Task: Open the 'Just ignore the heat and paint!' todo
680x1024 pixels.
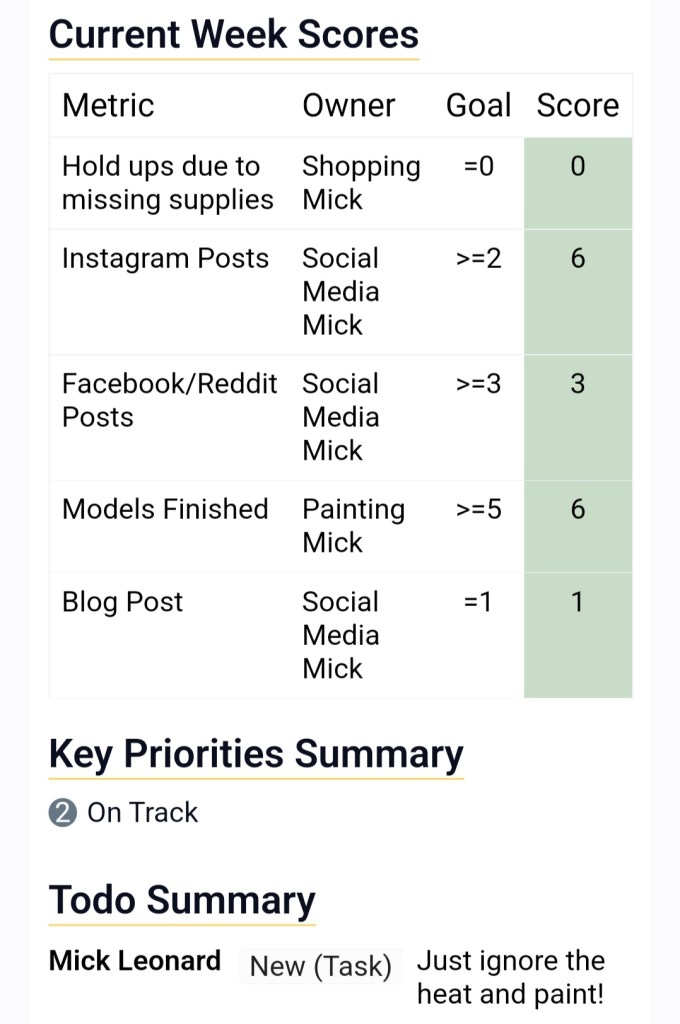Action: click(x=510, y=978)
